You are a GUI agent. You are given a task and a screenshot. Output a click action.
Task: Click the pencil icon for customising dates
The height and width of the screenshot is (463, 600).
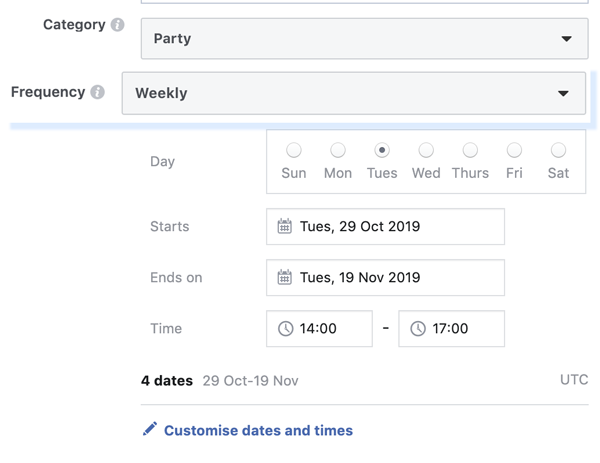[150, 429]
